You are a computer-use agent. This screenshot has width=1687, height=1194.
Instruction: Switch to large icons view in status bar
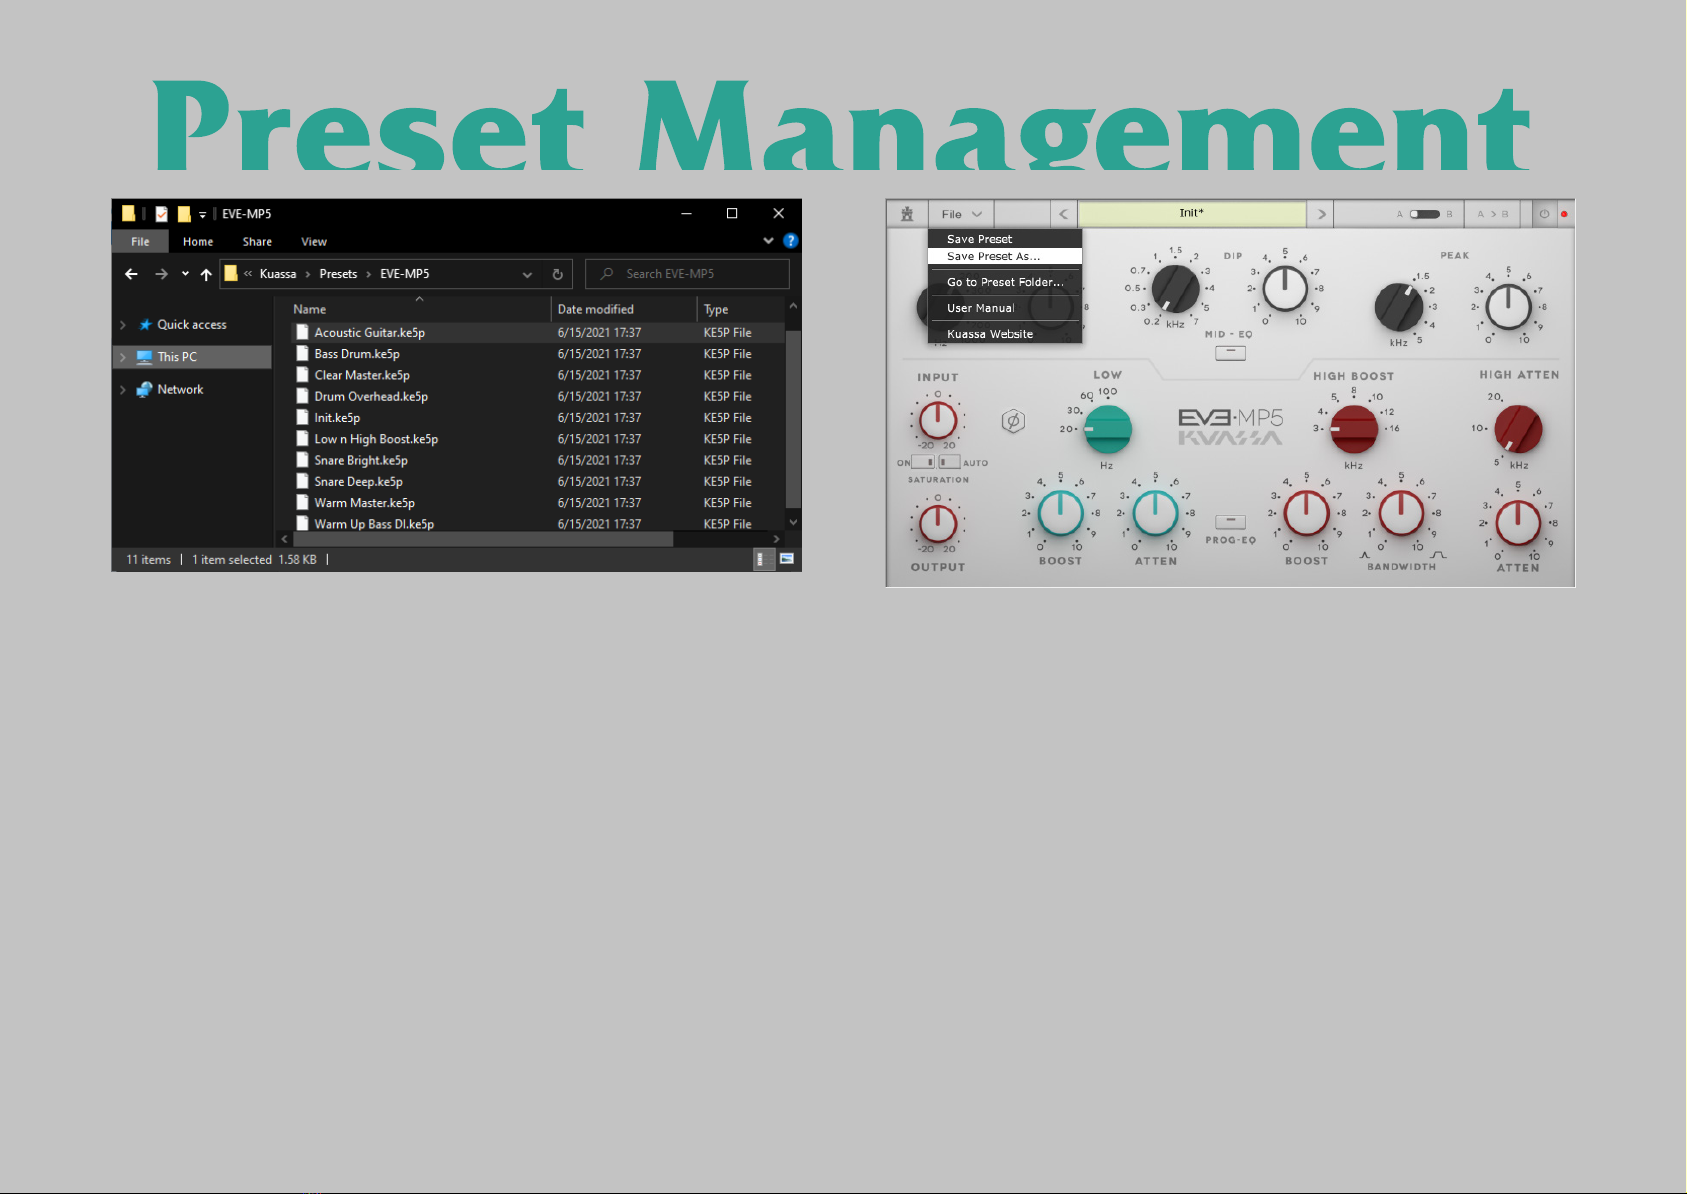tap(787, 559)
